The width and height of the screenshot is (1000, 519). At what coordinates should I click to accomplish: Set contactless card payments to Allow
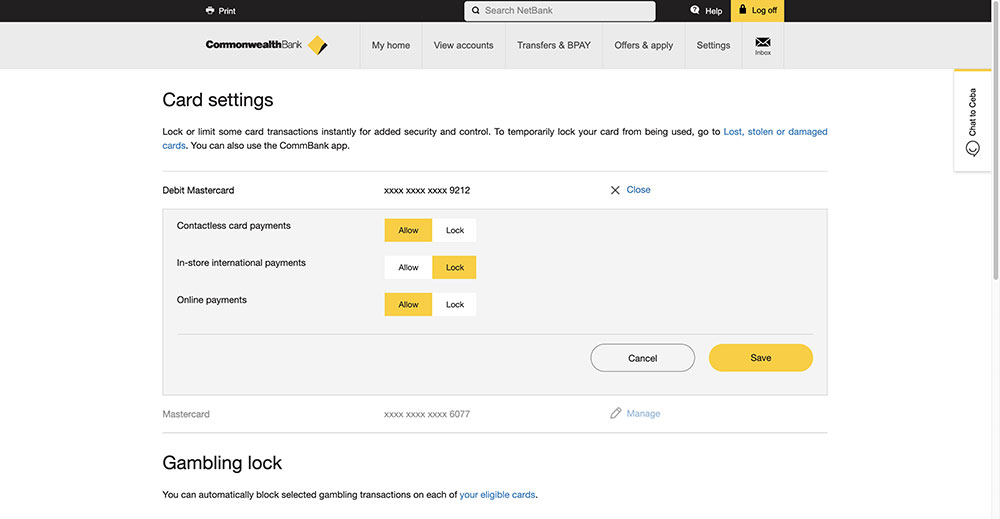(408, 230)
